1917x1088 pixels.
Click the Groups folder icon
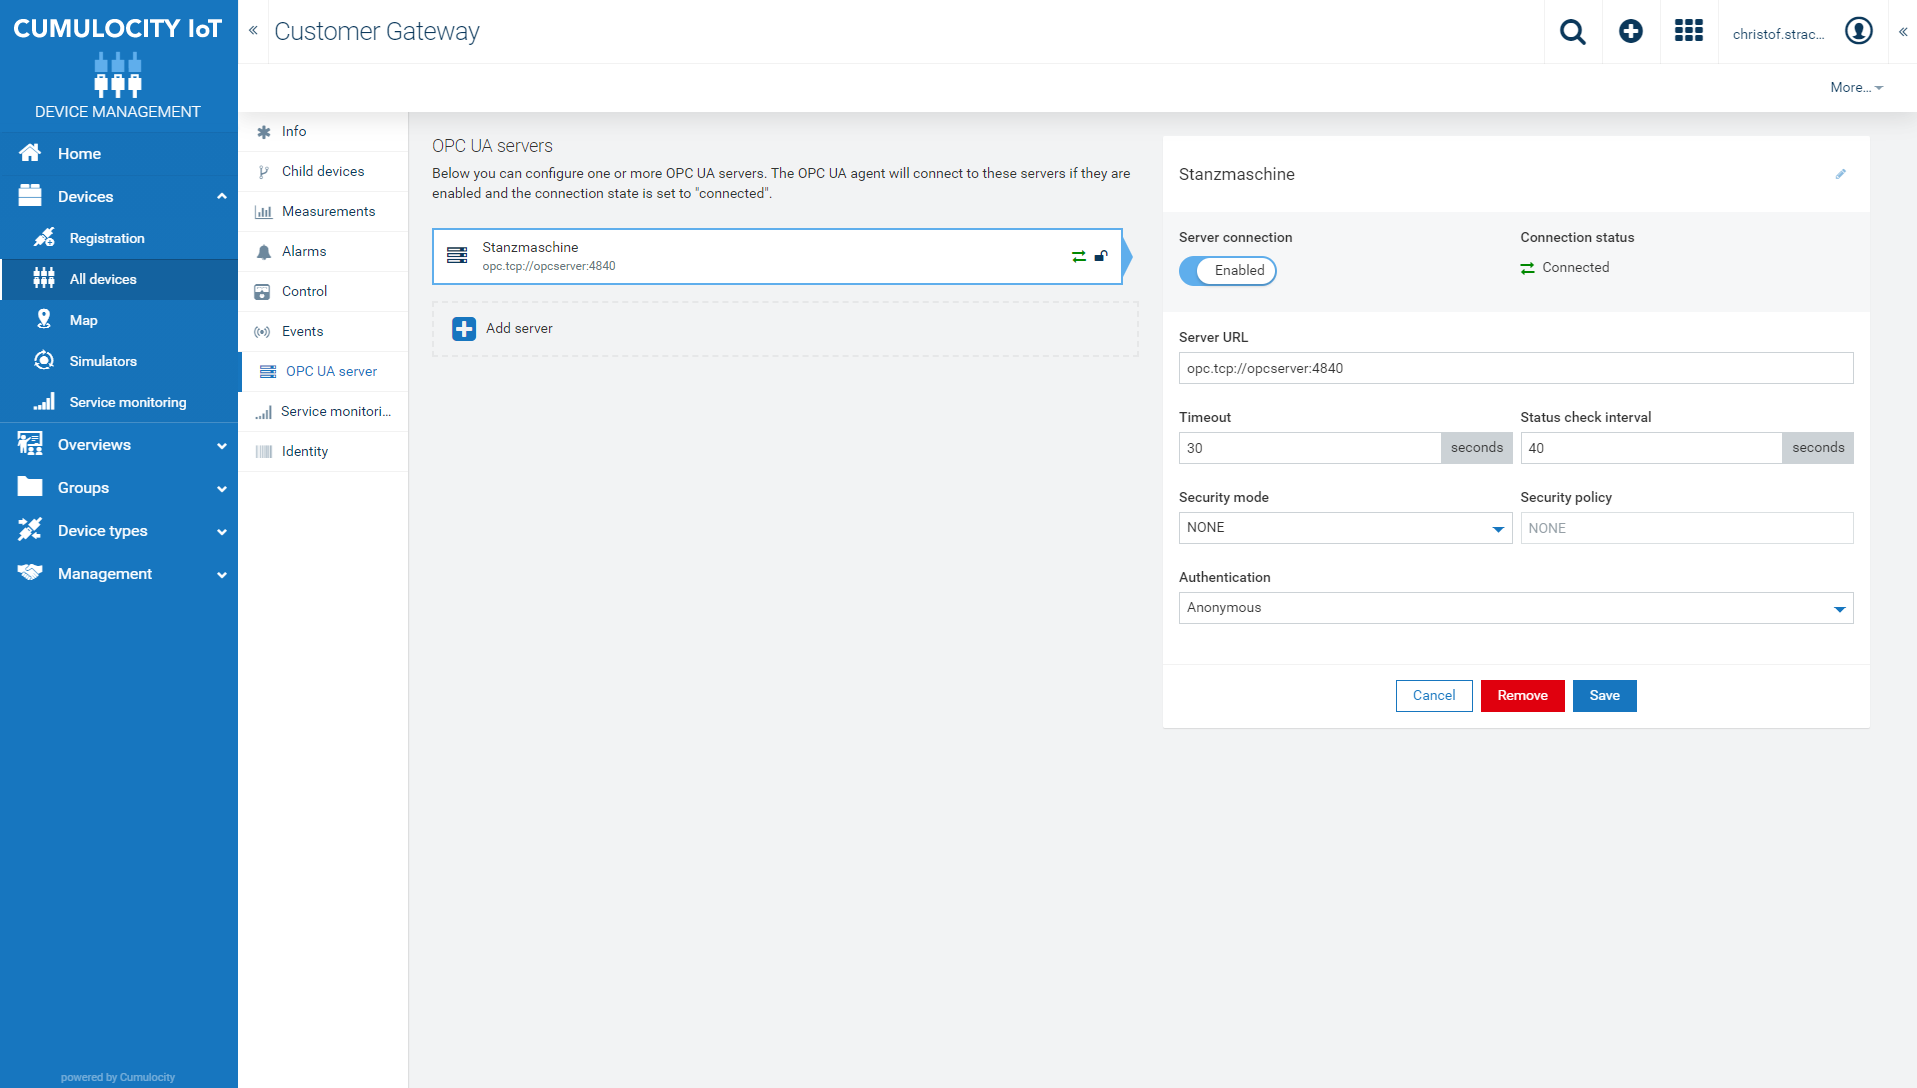click(x=30, y=487)
